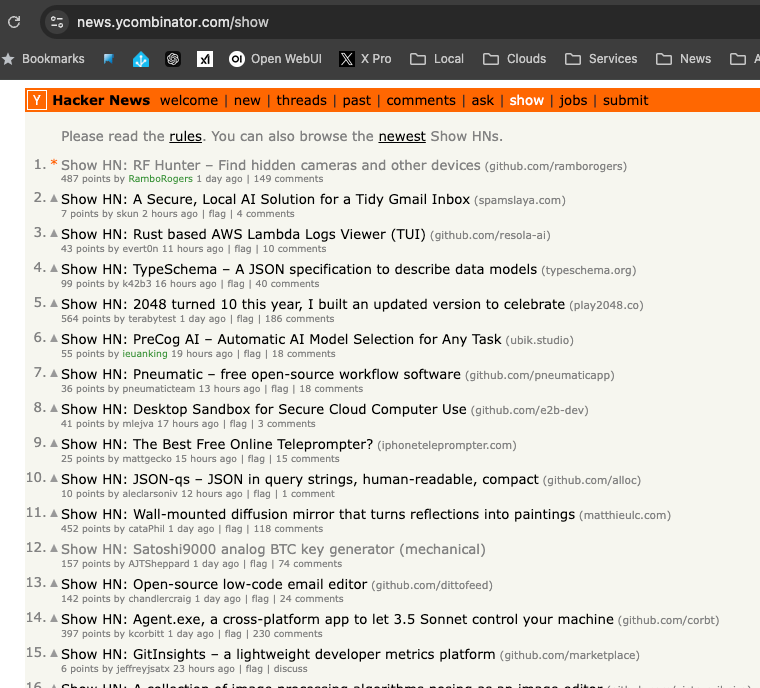Upvote the Satoshi9000 post

click(x=54, y=548)
